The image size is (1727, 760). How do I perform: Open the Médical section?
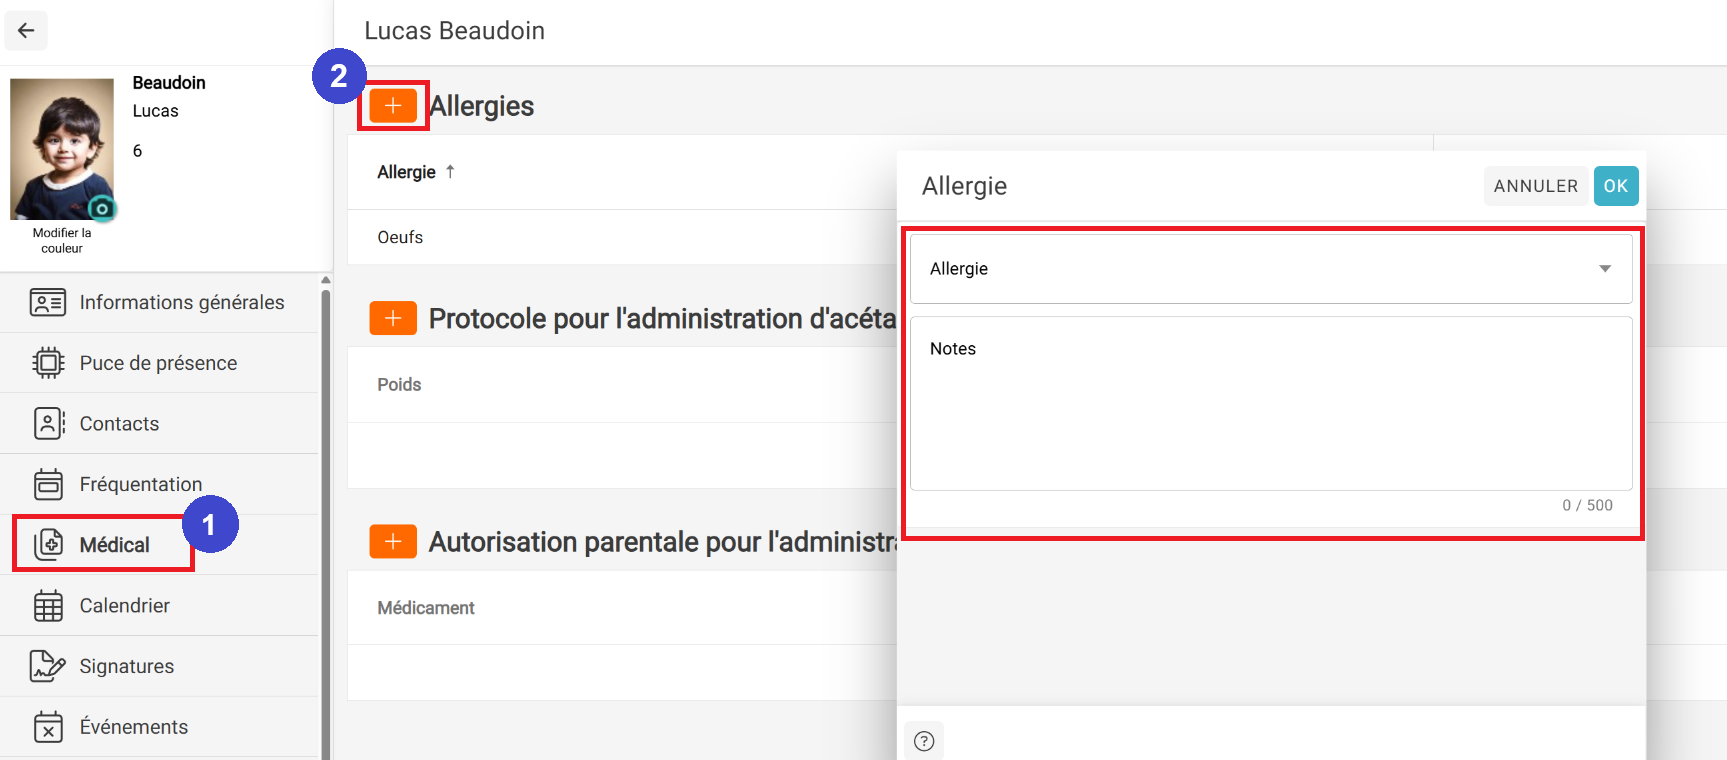tap(114, 545)
